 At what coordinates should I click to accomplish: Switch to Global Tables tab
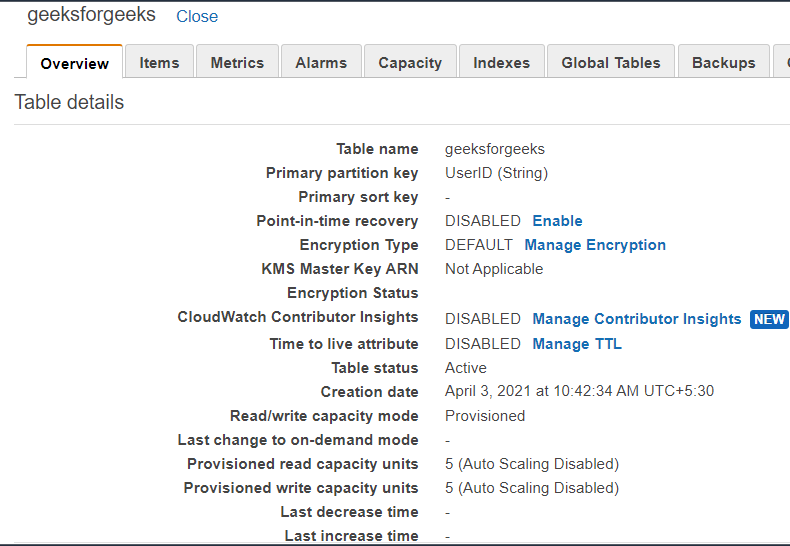tap(611, 62)
